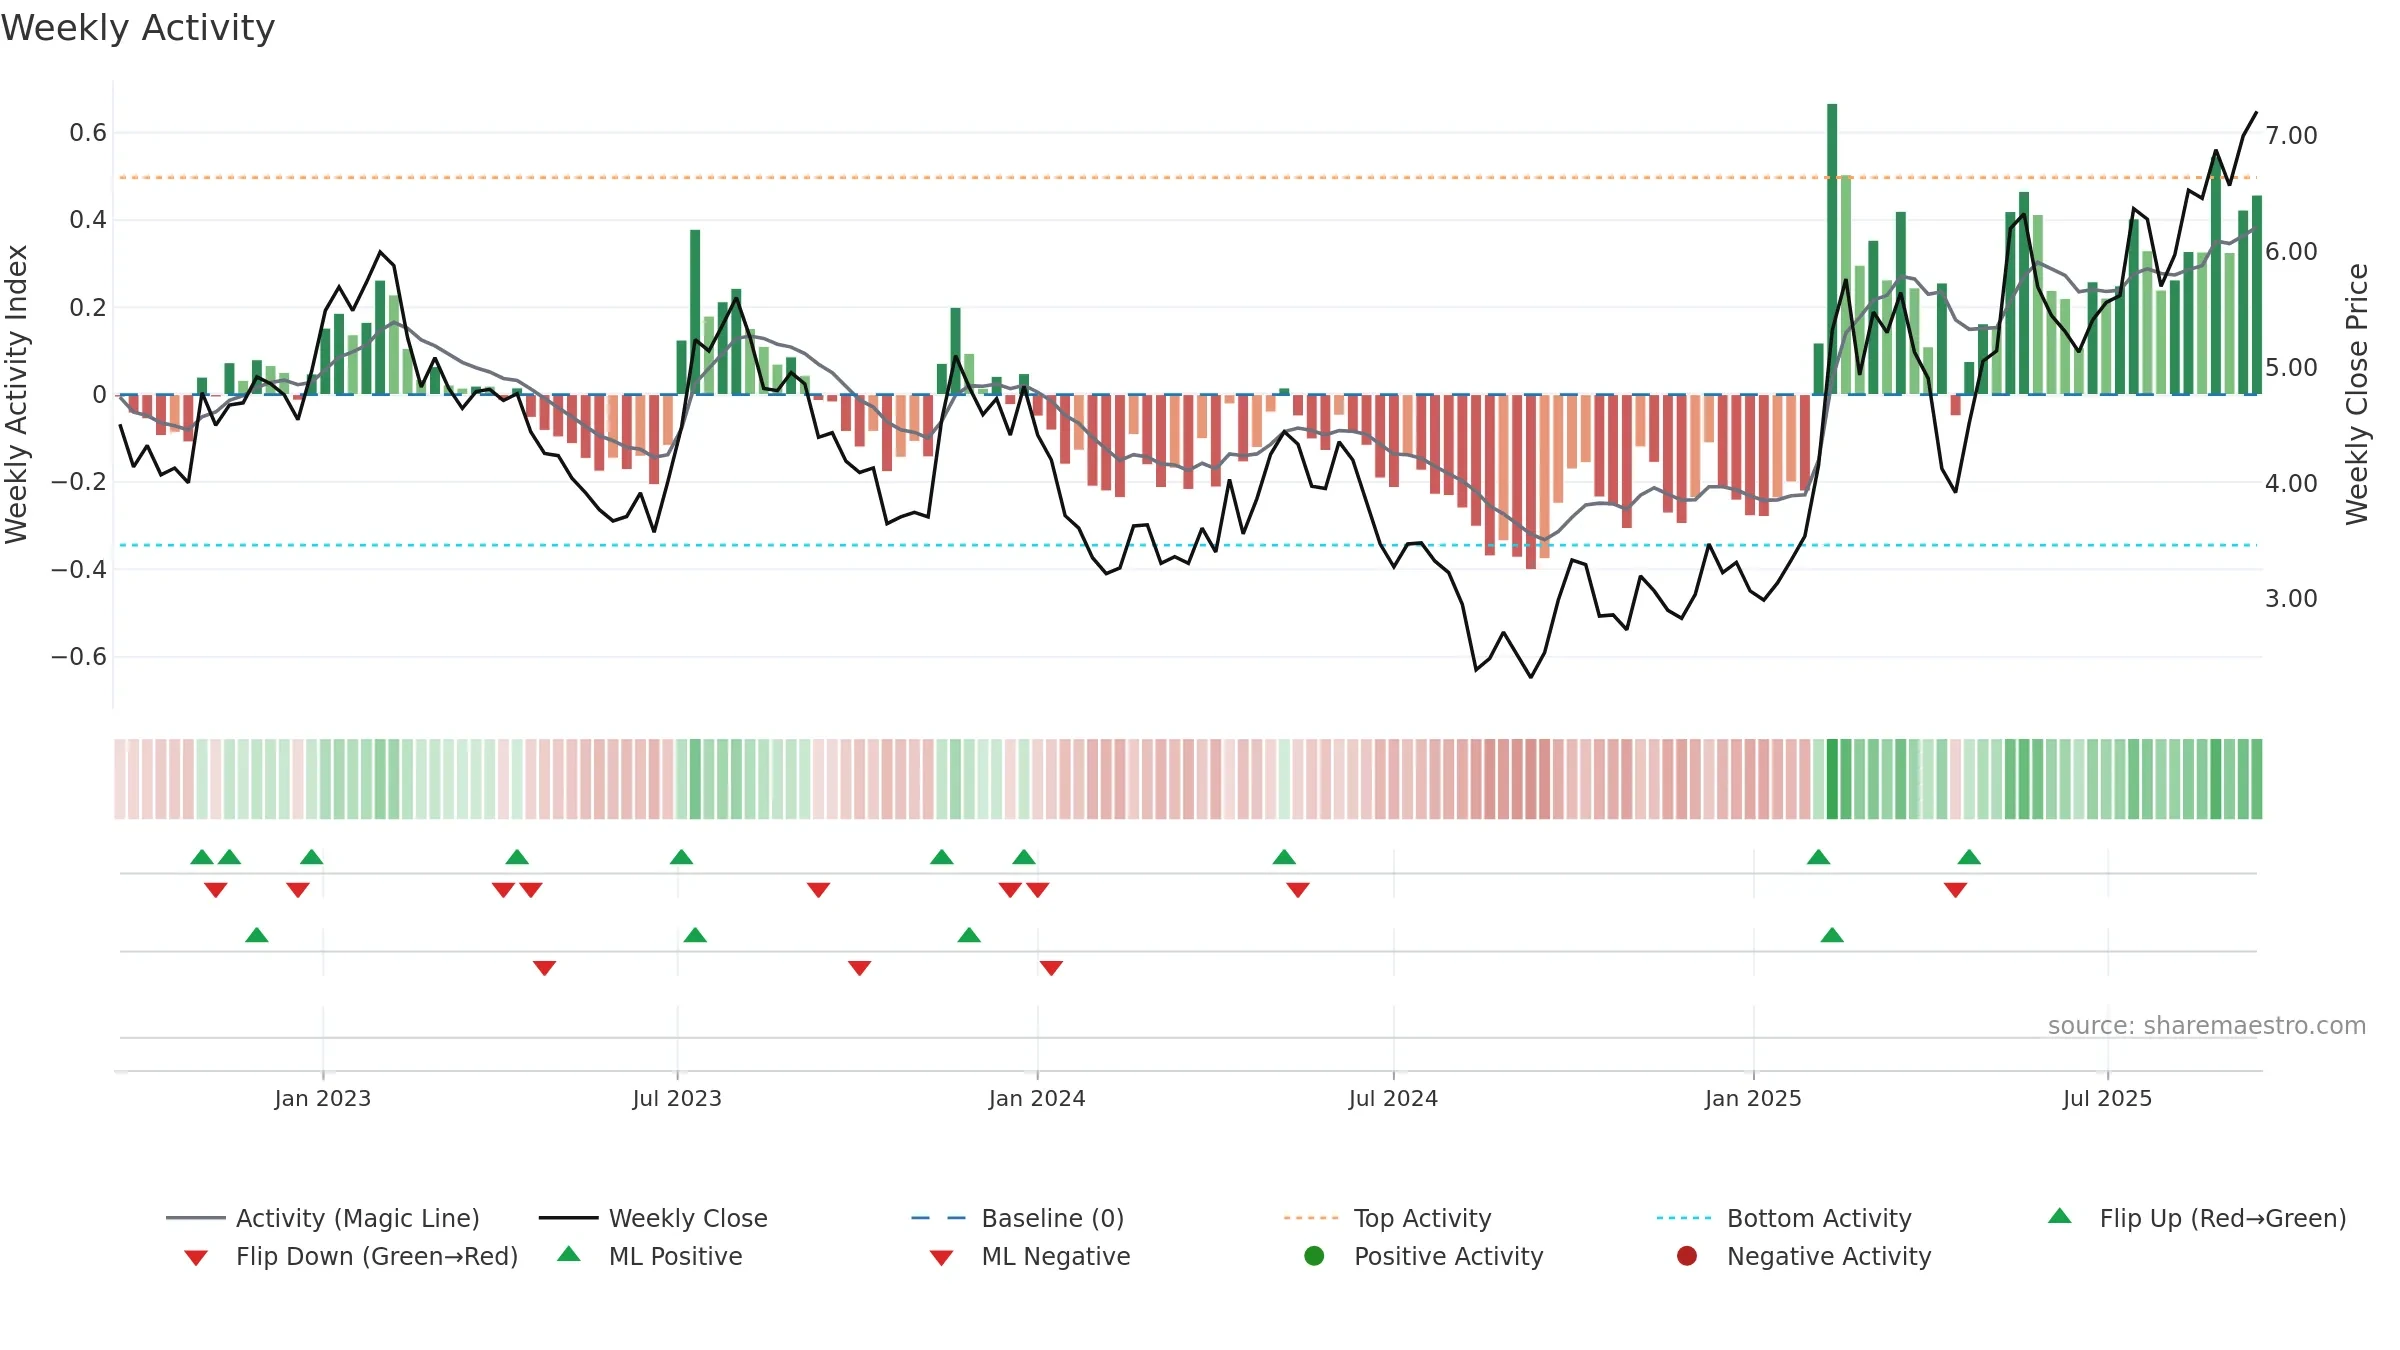Toggle the Weekly Close legend entry

coord(653,1218)
